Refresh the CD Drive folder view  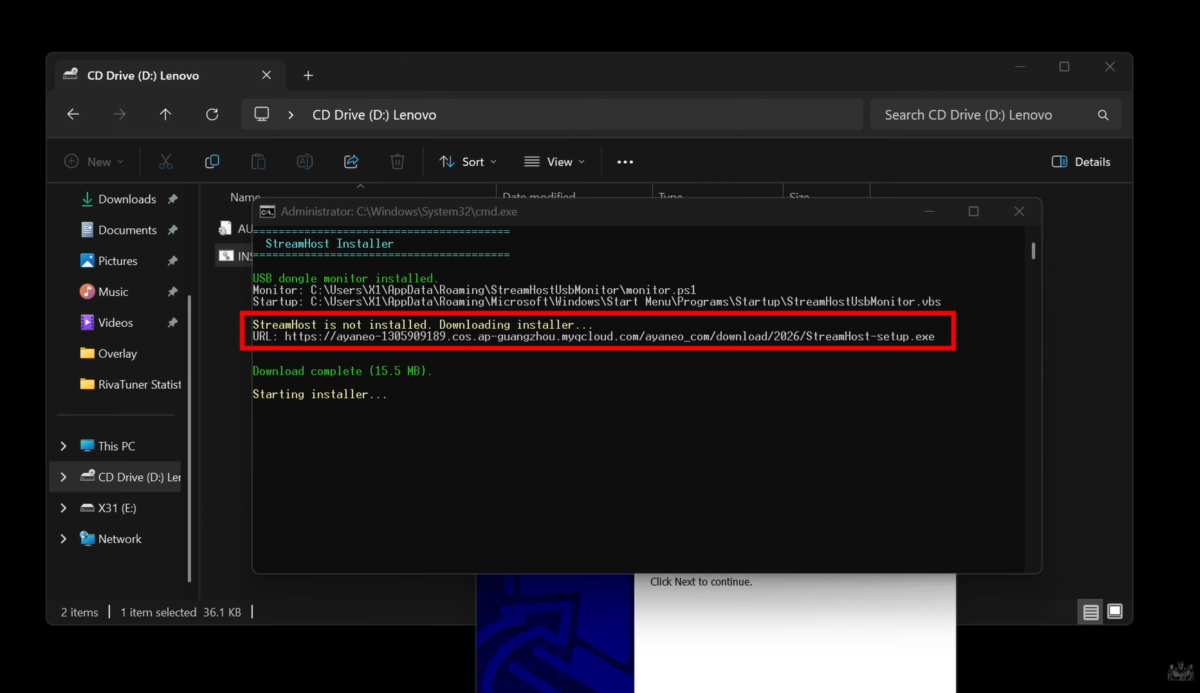212,115
